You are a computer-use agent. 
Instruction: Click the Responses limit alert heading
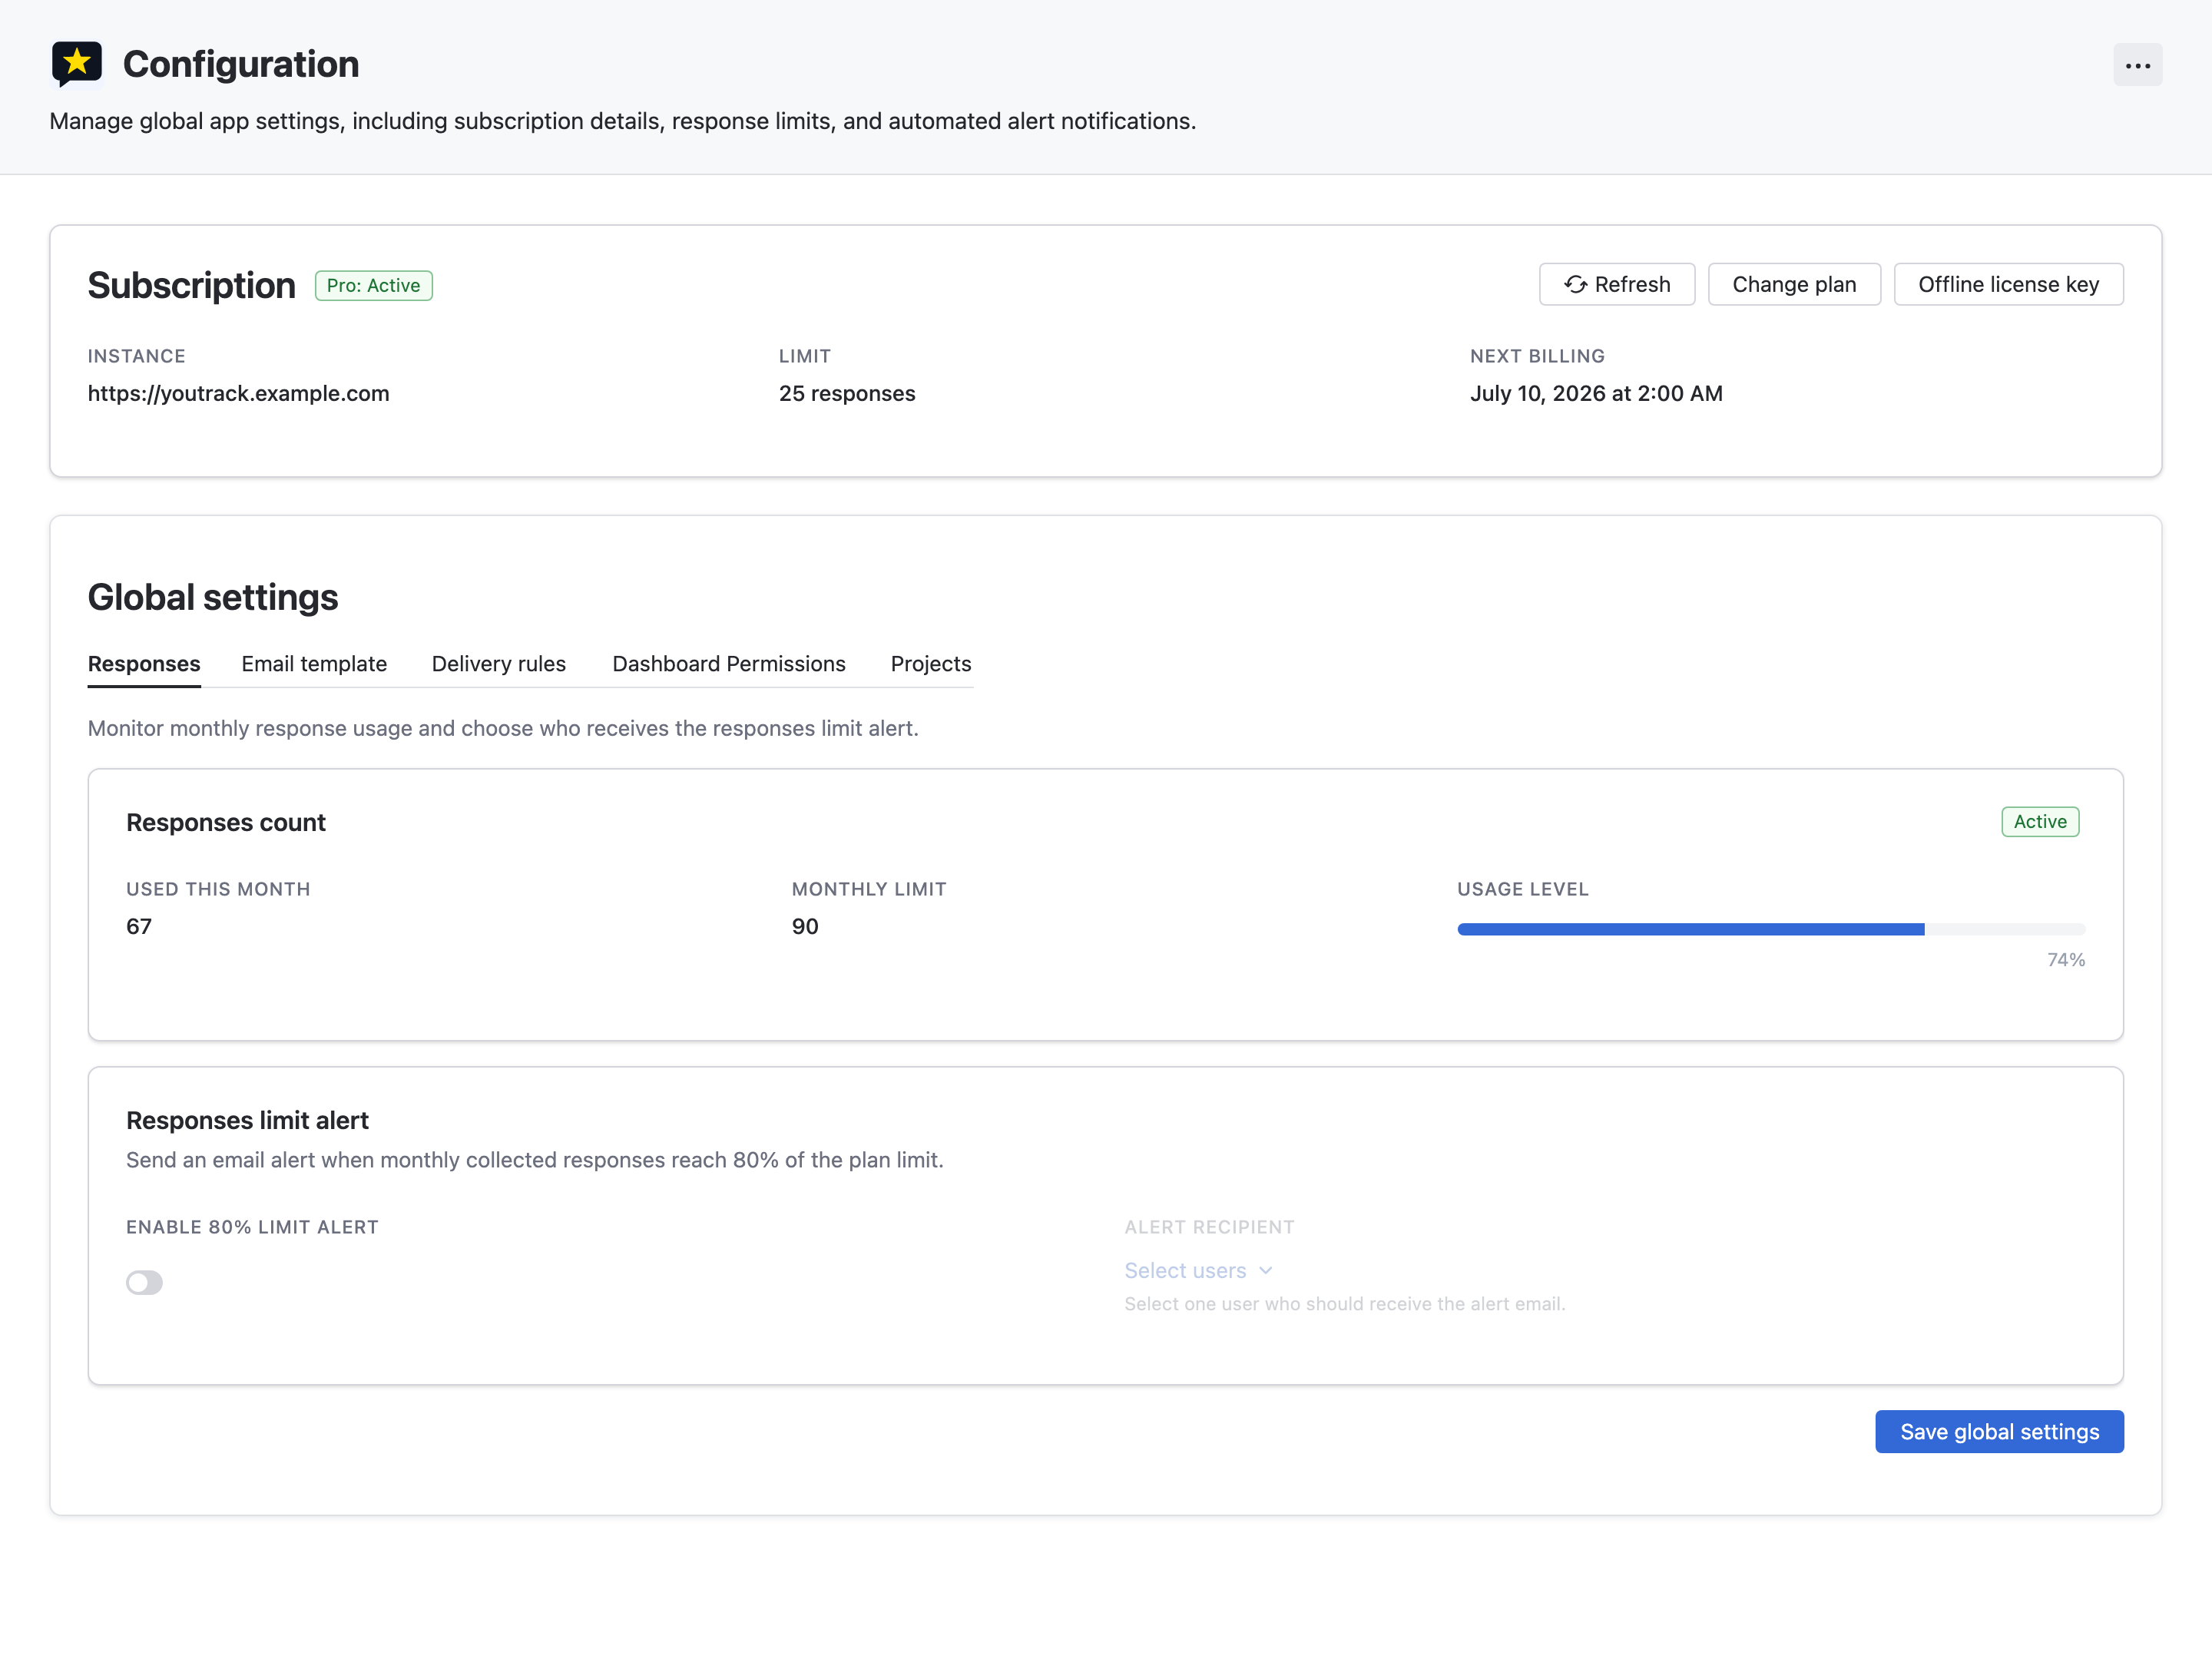[x=247, y=1121]
